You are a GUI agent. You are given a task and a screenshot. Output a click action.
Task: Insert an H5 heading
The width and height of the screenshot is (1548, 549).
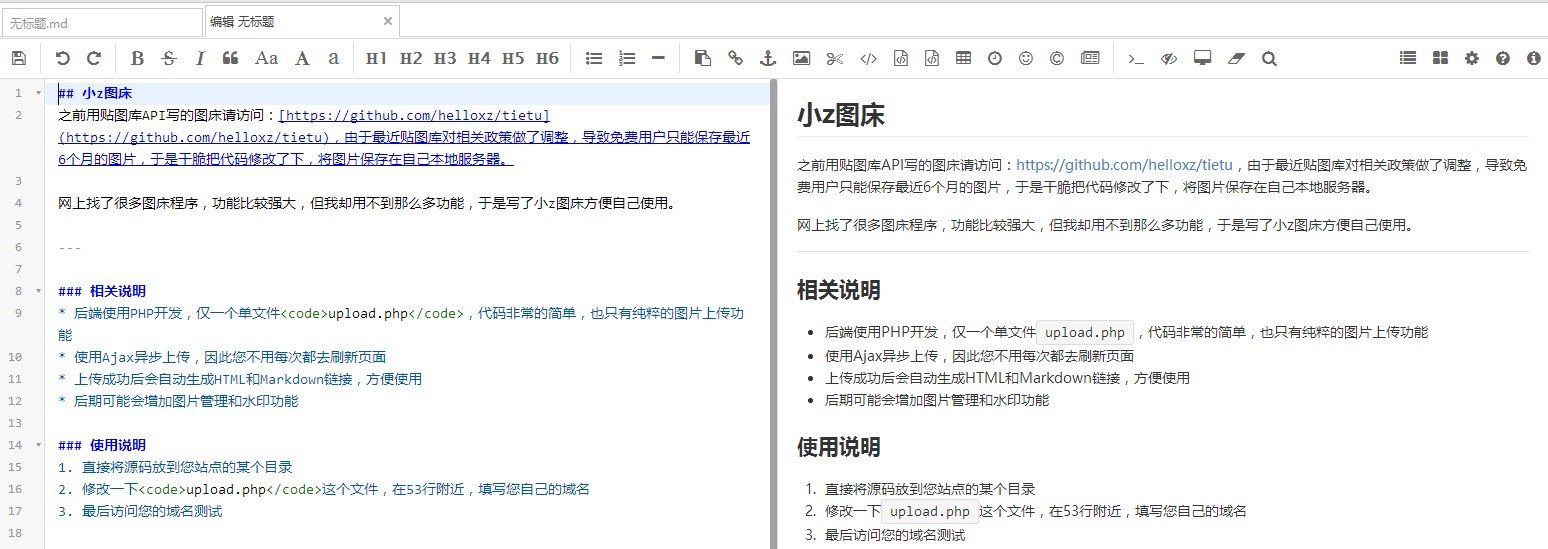click(x=513, y=59)
